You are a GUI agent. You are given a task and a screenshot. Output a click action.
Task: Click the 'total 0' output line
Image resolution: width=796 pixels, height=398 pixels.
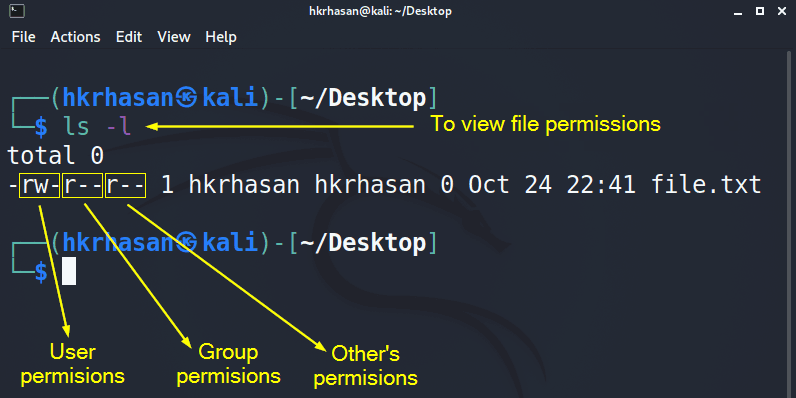56,155
